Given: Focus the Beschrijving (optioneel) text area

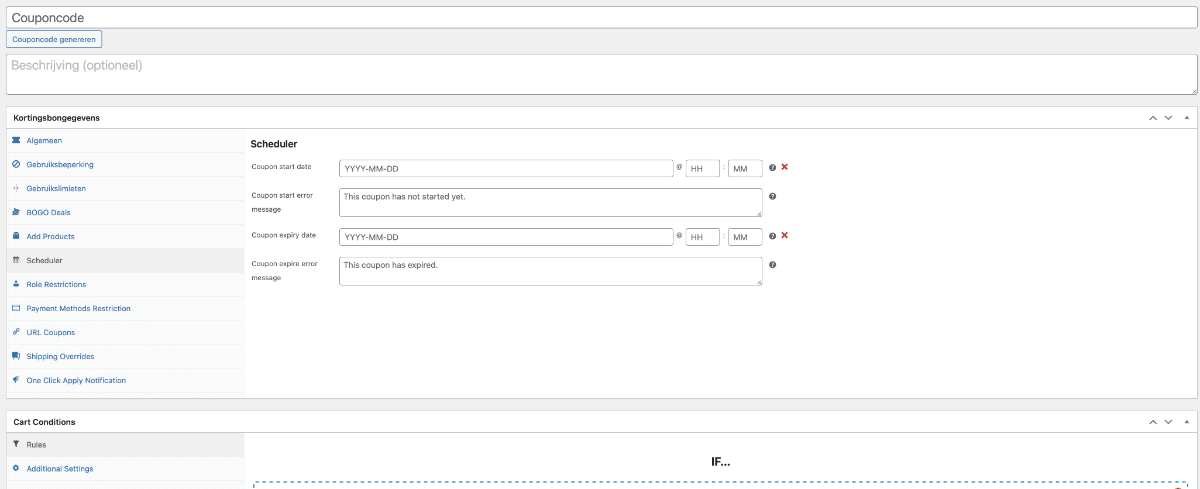Looking at the screenshot, I should click(x=601, y=74).
